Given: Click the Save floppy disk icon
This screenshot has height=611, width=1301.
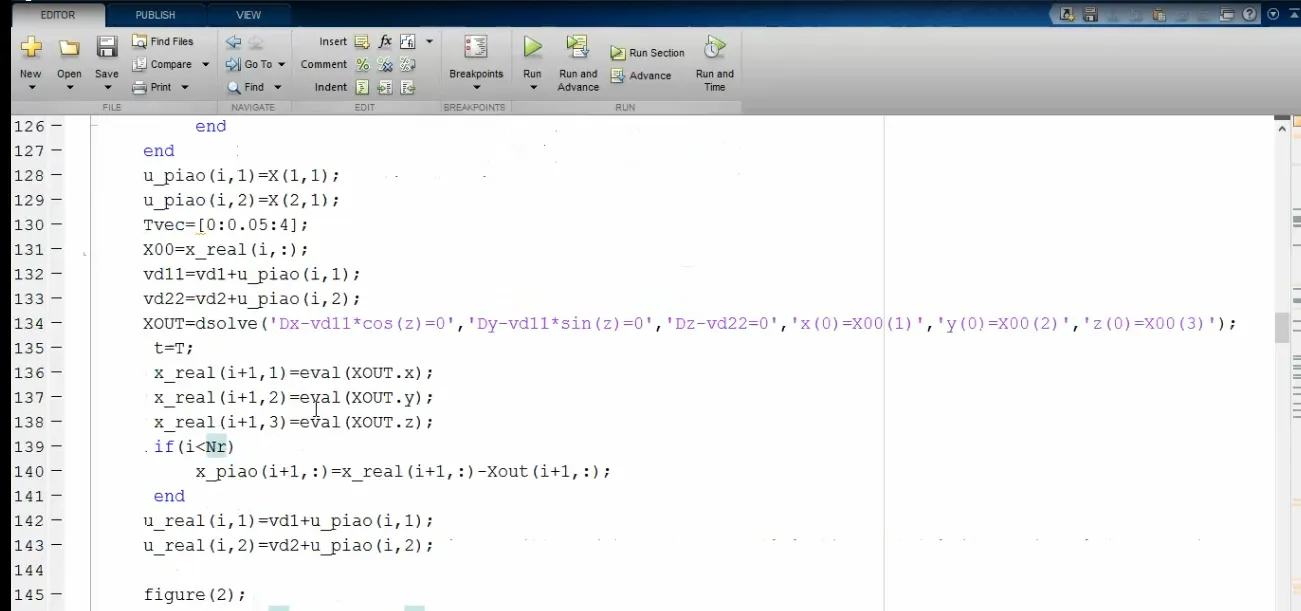Looking at the screenshot, I should coord(107,48).
